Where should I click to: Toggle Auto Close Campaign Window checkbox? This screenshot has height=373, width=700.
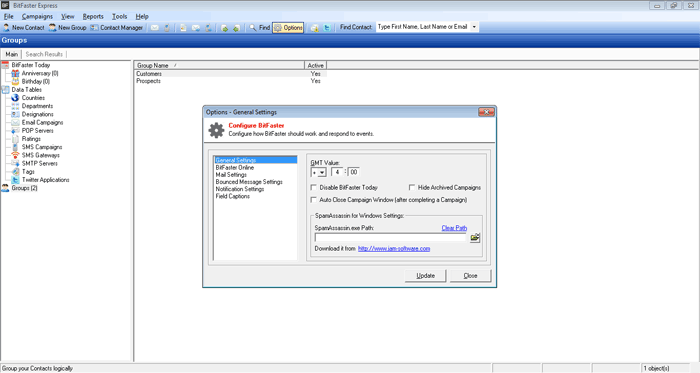tap(314, 199)
